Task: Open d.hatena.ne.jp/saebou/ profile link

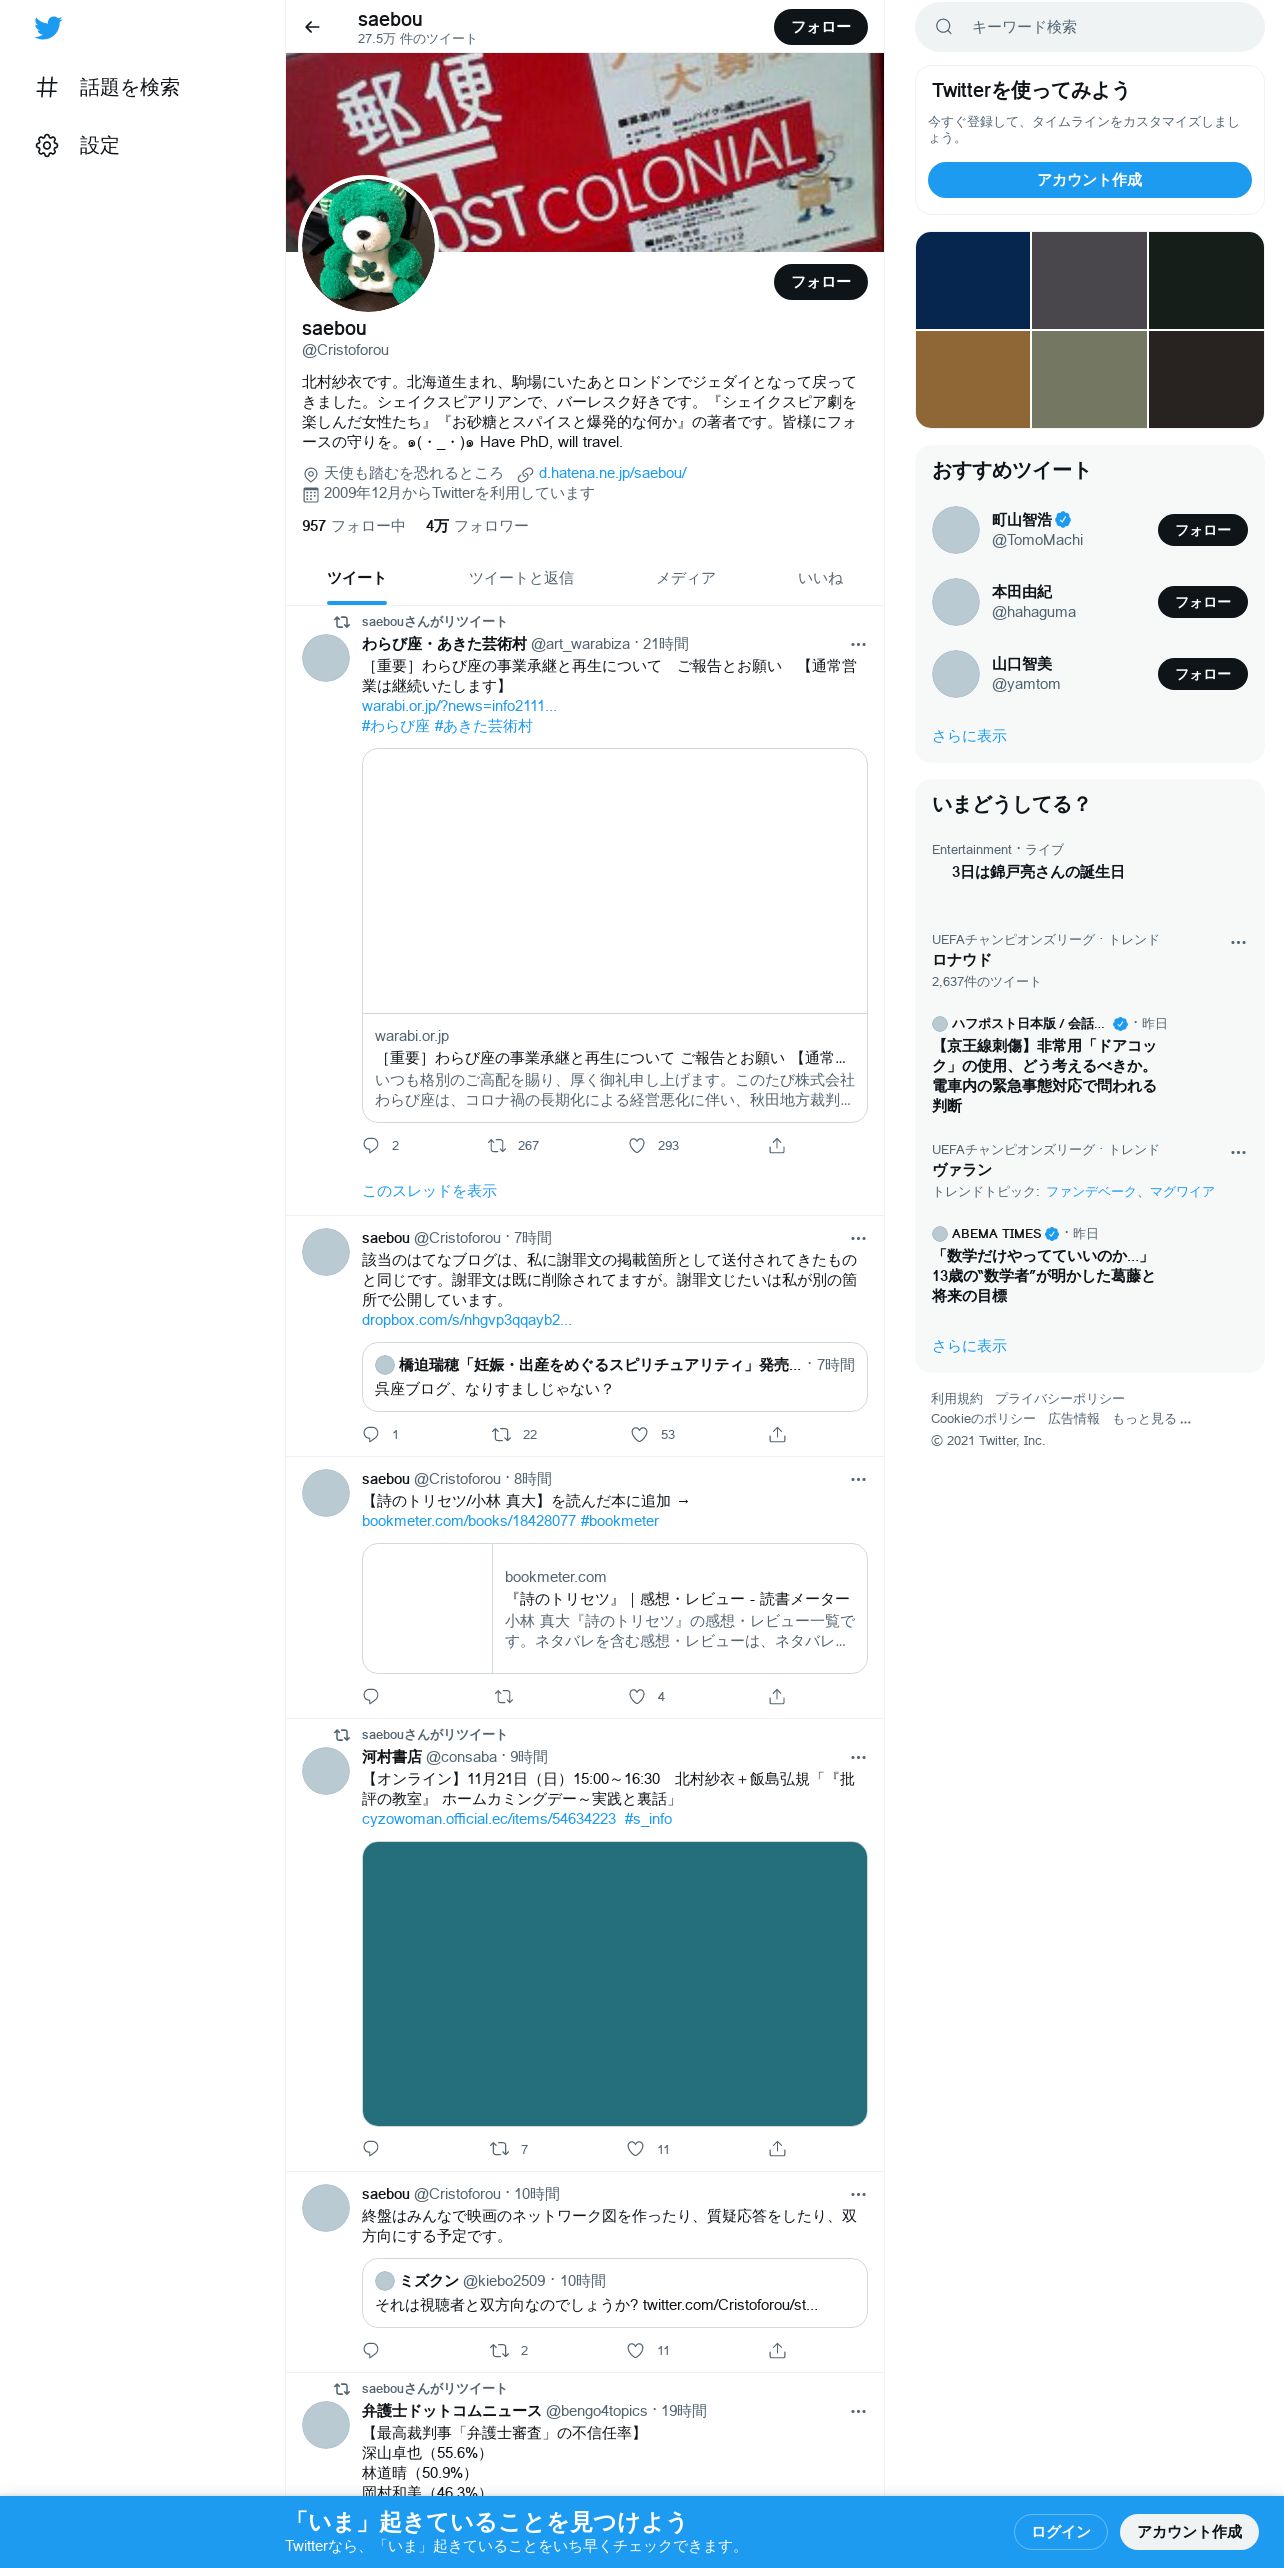Action: click(x=612, y=473)
